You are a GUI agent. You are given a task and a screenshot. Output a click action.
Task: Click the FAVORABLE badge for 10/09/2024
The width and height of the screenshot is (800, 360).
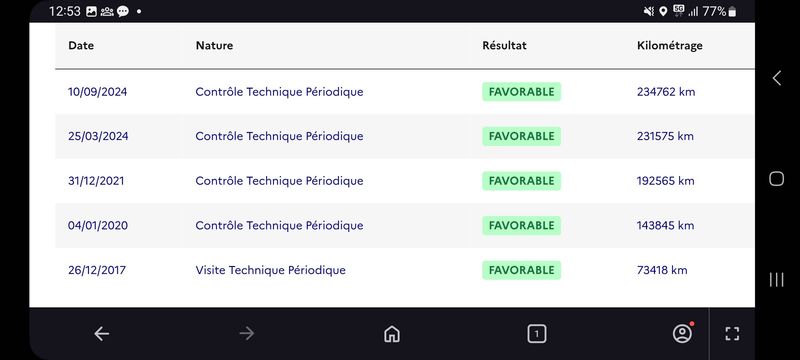(x=521, y=92)
